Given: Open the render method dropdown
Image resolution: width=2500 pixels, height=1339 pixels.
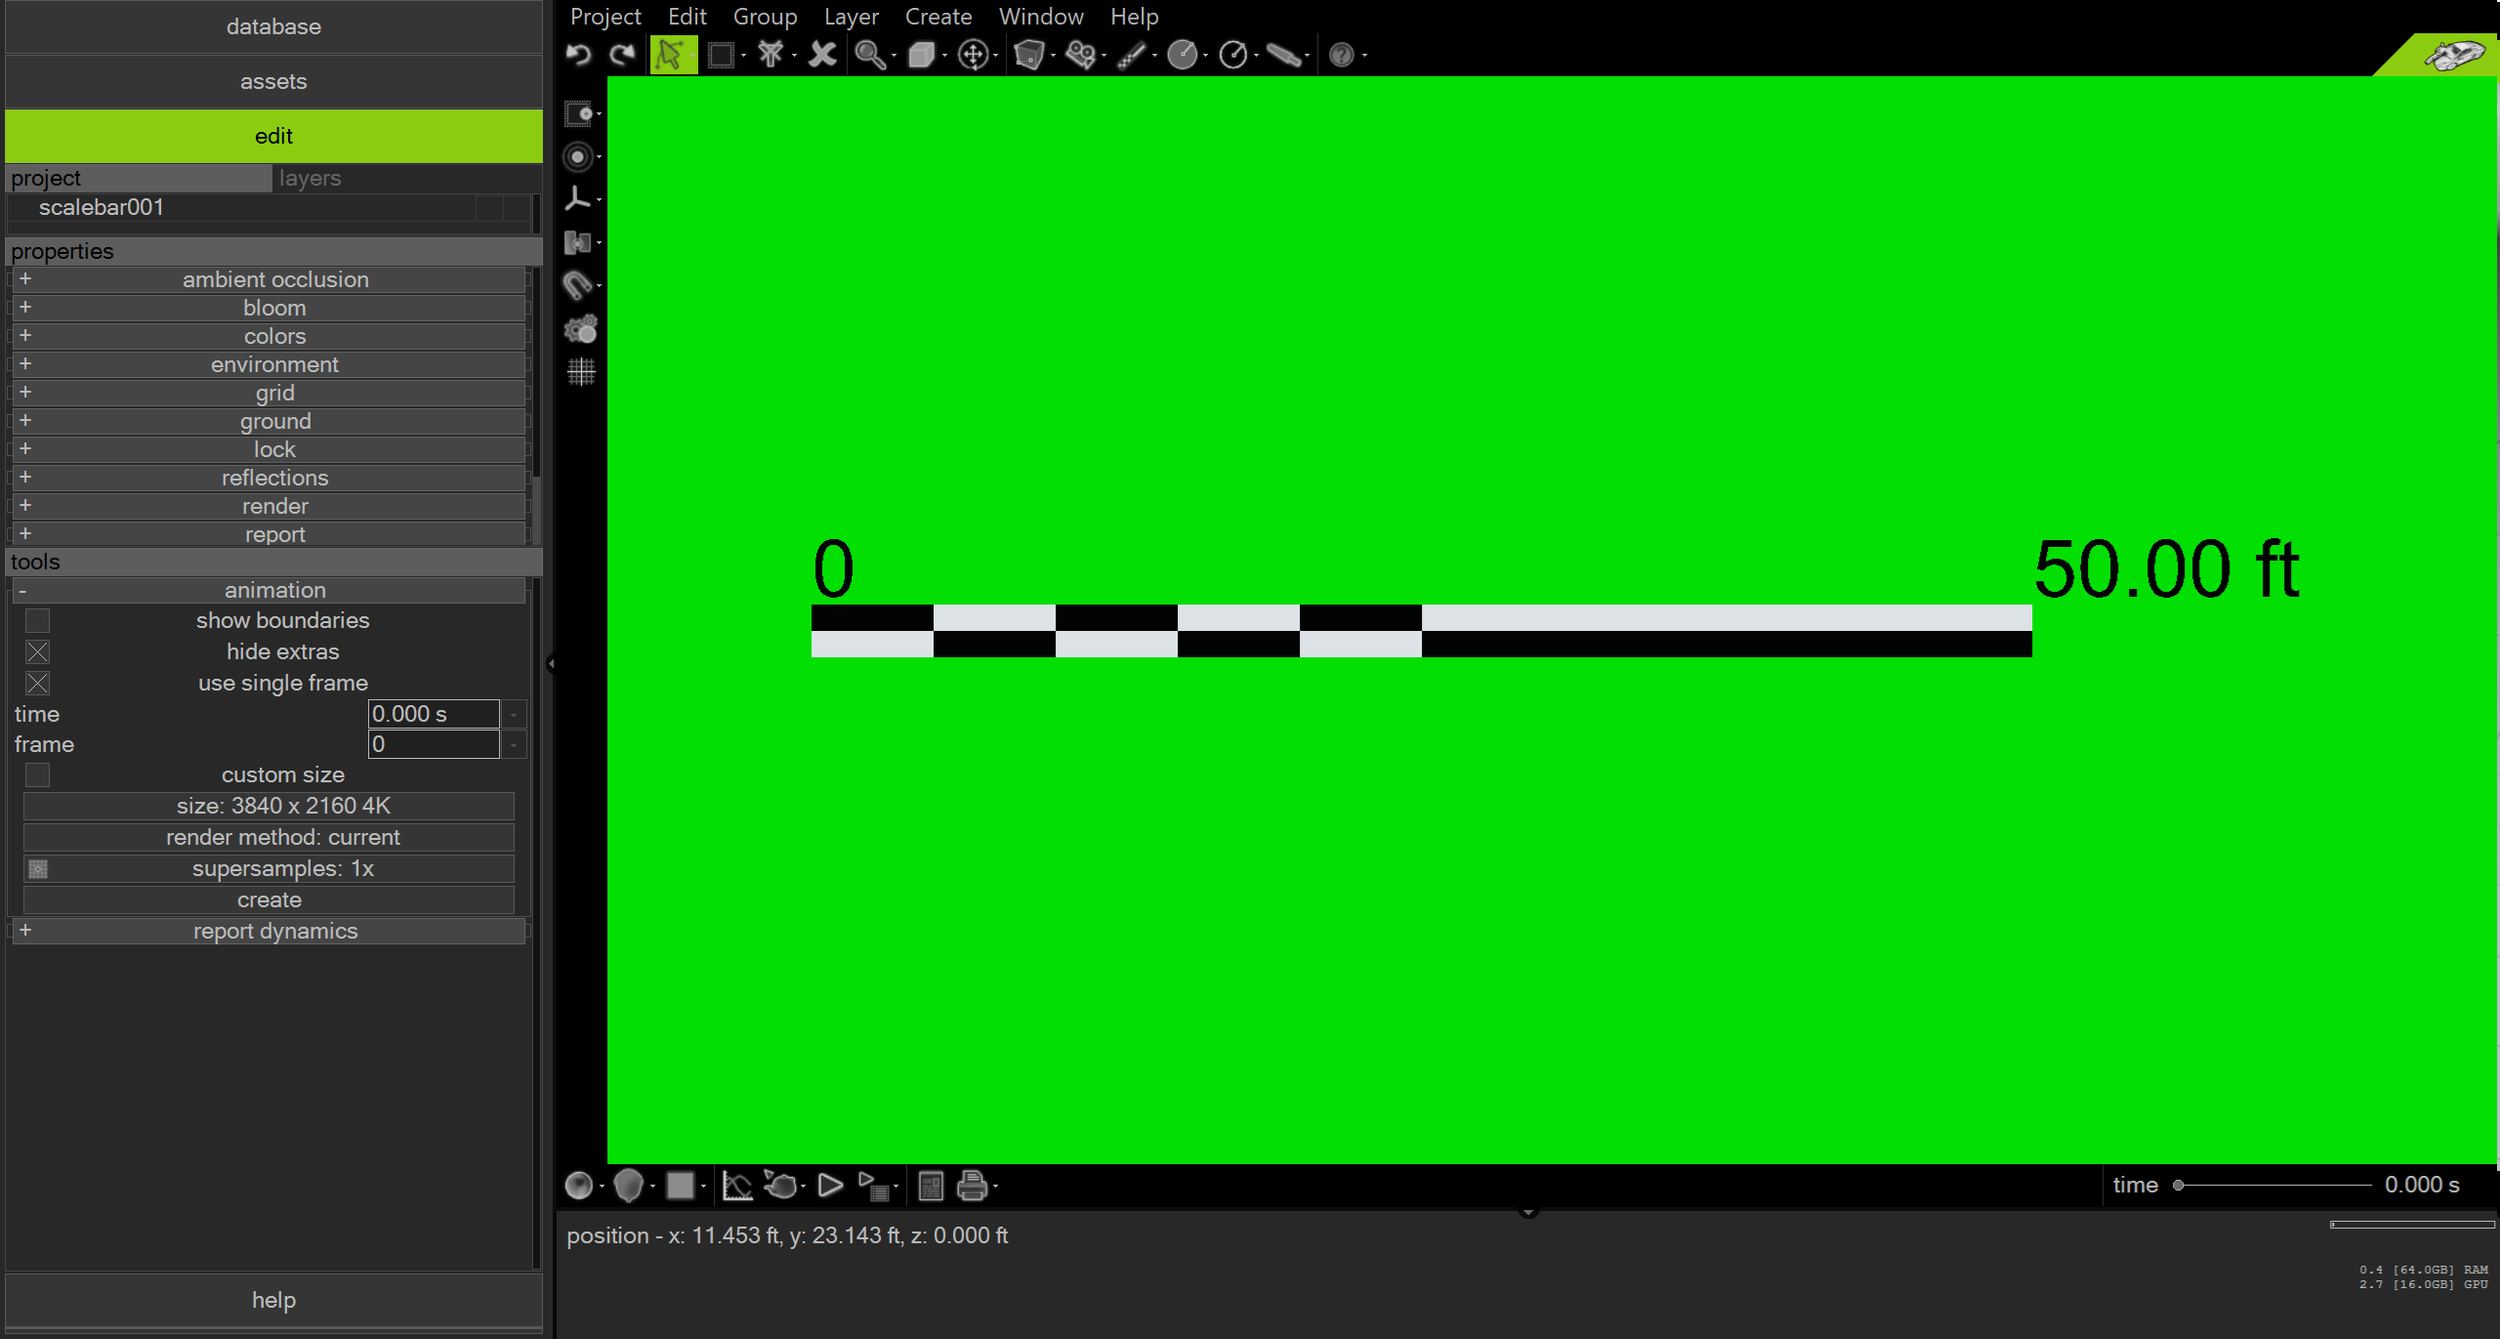Looking at the screenshot, I should coord(269,837).
